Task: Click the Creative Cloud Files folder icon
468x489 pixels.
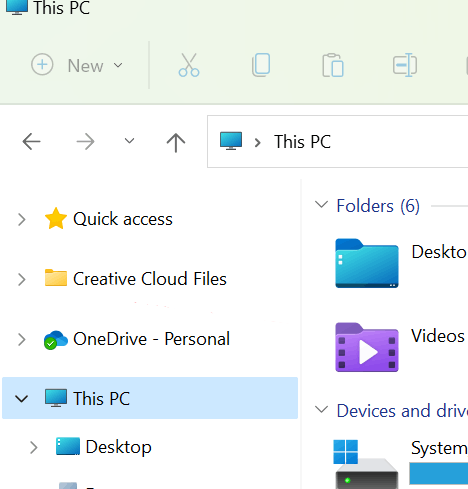Action: [56, 278]
